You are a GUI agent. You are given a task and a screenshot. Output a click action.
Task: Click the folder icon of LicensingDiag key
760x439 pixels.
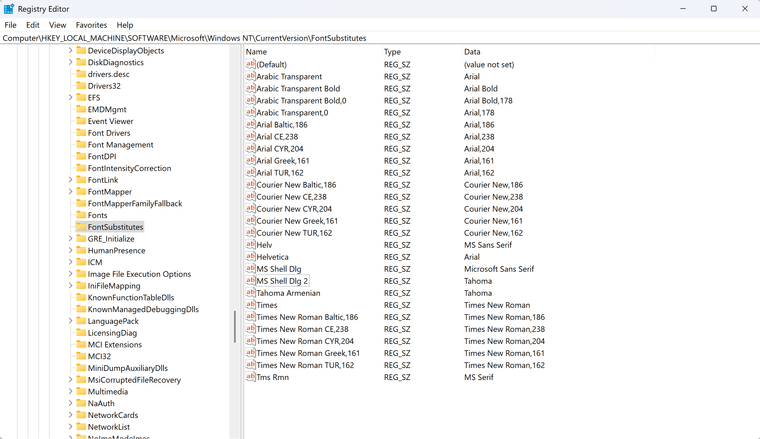click(81, 332)
